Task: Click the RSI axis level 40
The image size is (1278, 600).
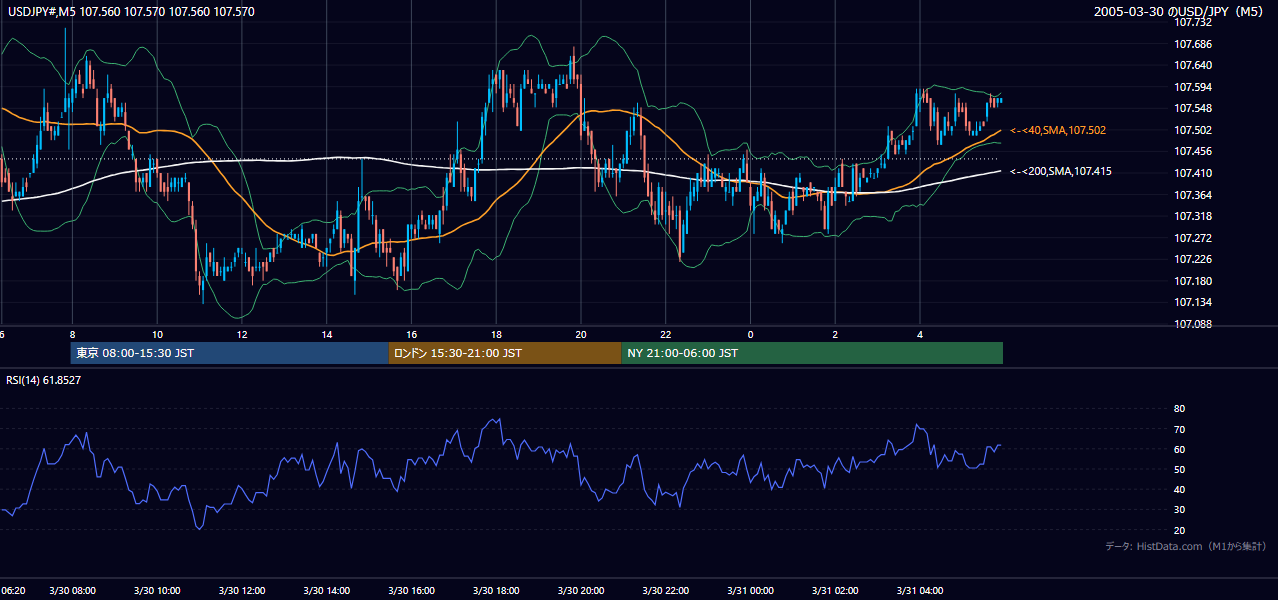Action: [x=1180, y=489]
